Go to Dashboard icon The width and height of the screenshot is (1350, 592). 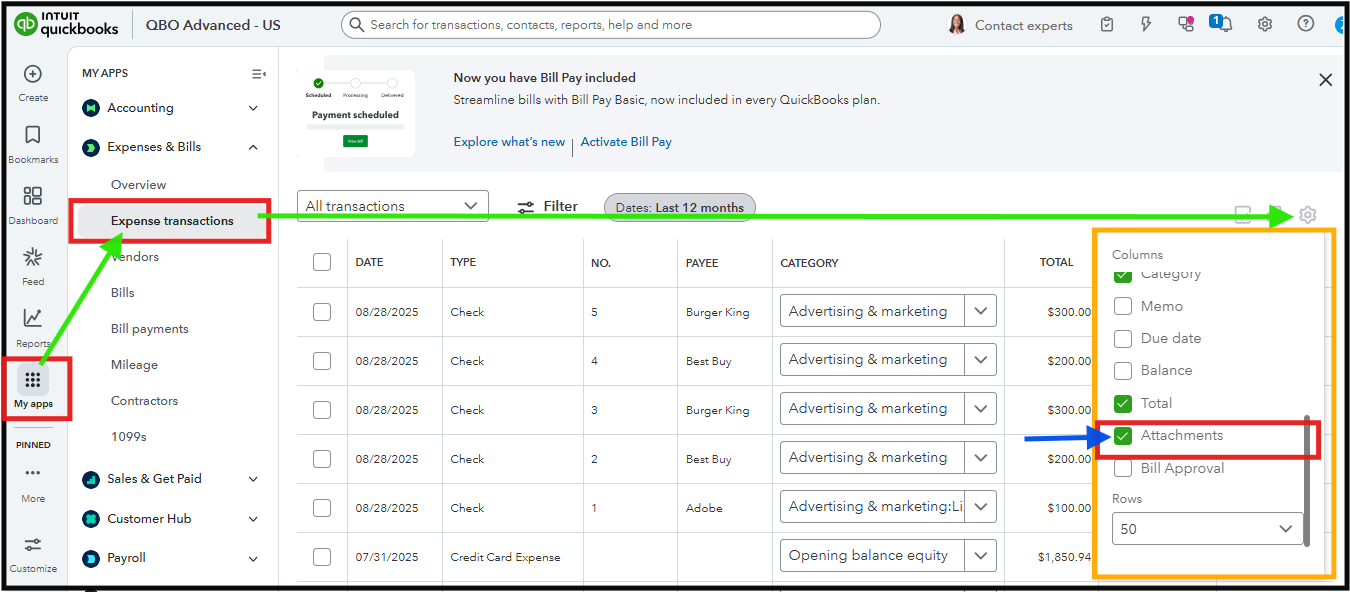click(33, 196)
